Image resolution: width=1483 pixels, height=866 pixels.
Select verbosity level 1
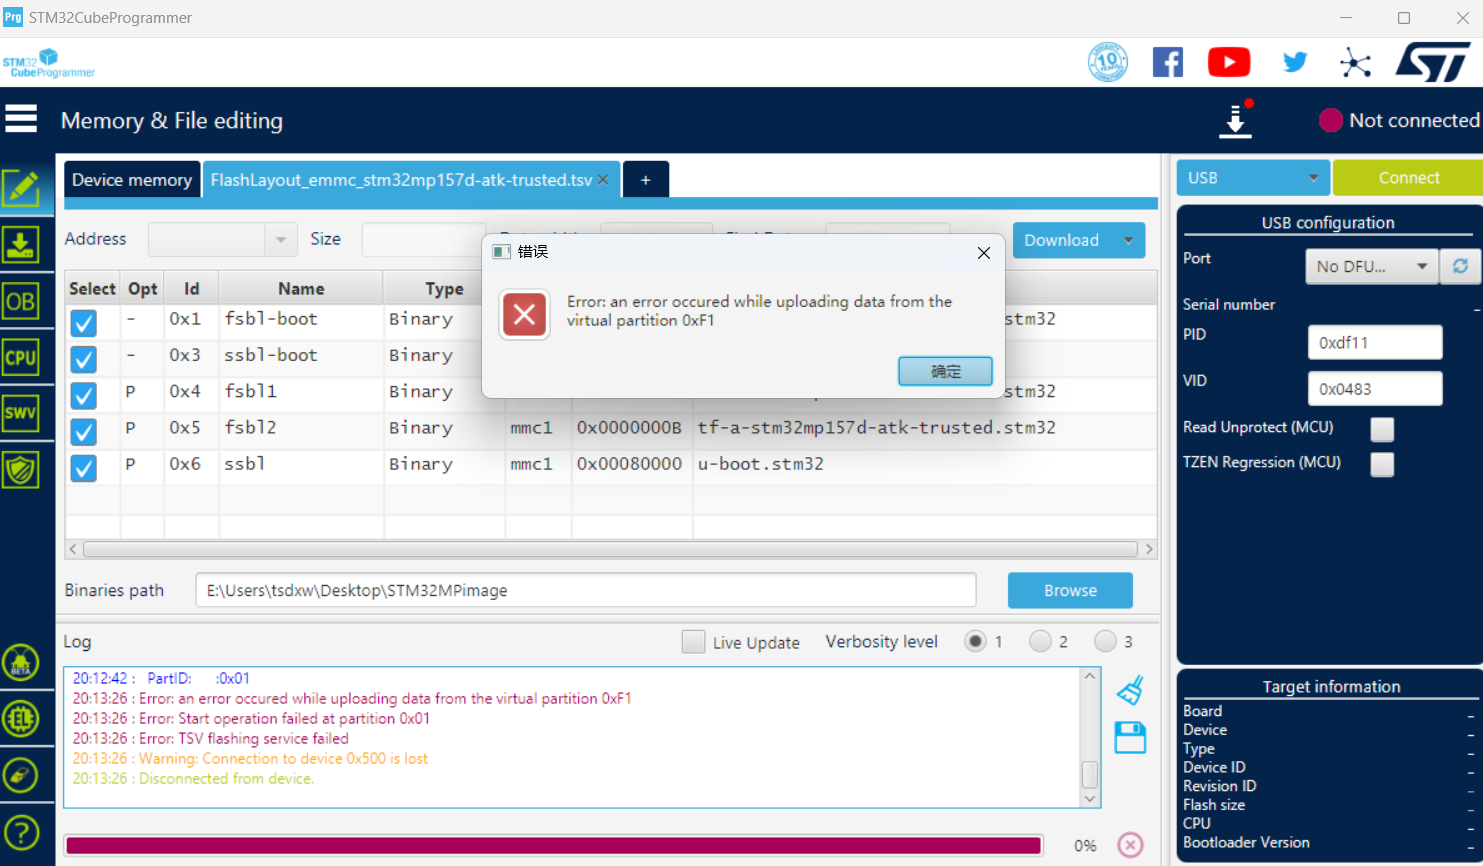click(x=975, y=642)
